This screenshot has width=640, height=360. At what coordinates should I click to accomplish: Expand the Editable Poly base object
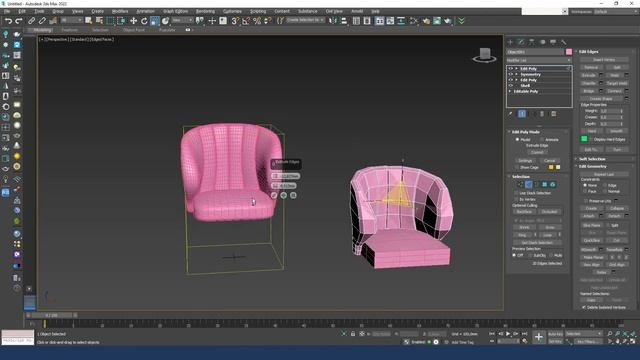(x=510, y=91)
